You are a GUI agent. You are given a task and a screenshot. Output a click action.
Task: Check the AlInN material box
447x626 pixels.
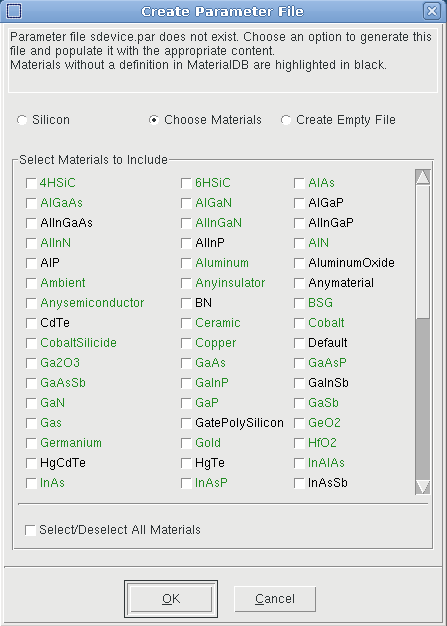(x=31, y=243)
